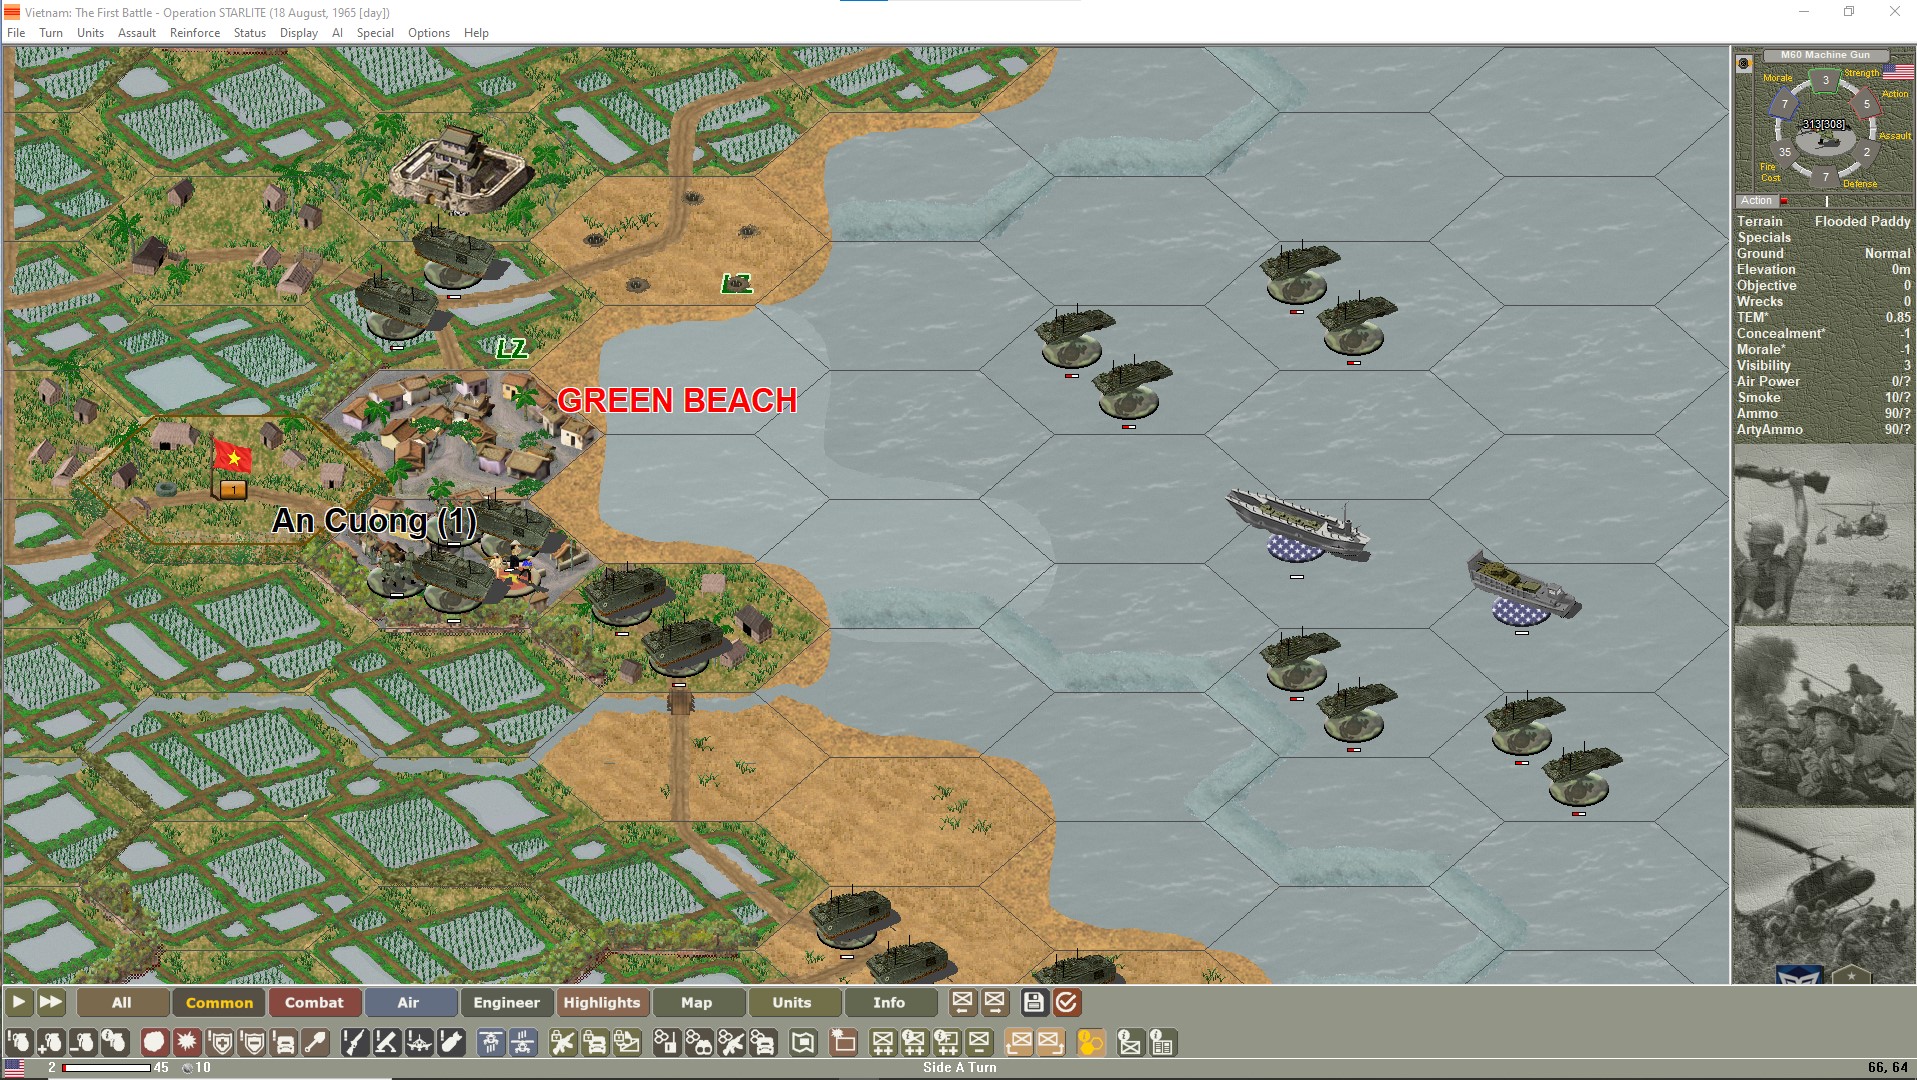Click the locked rifle icon
Screen dimensions: 1917x1080
click(x=562, y=1043)
